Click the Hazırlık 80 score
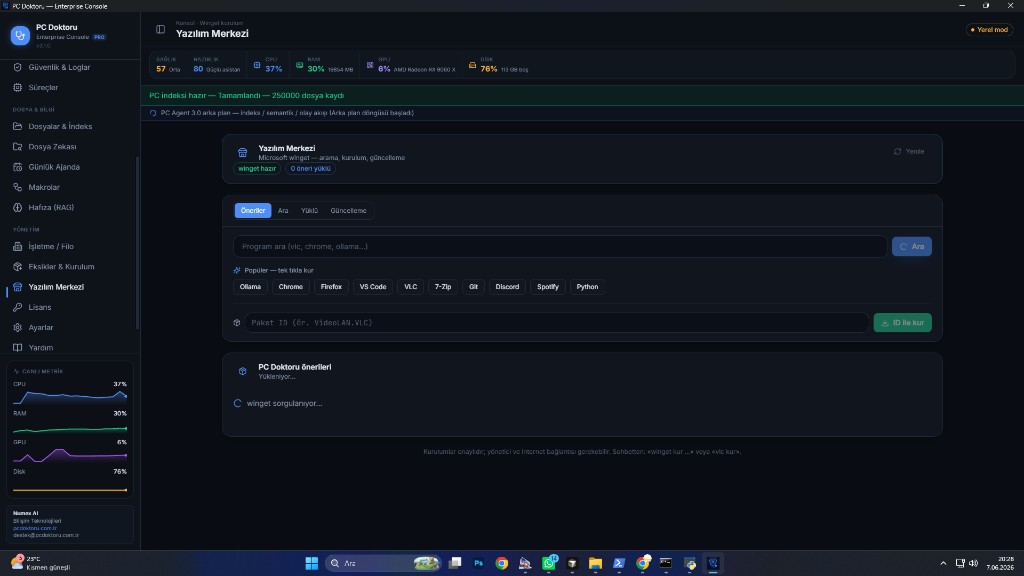The height and width of the screenshot is (576, 1024). pos(216,65)
